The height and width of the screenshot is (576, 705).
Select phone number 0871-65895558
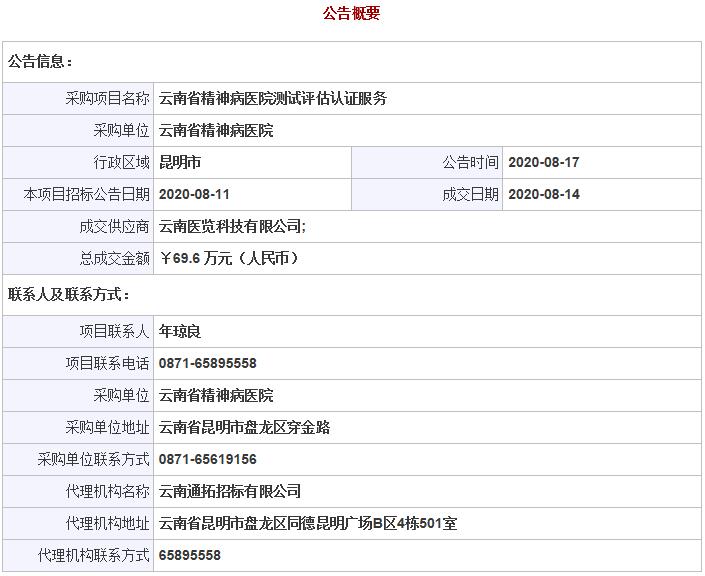(x=208, y=363)
